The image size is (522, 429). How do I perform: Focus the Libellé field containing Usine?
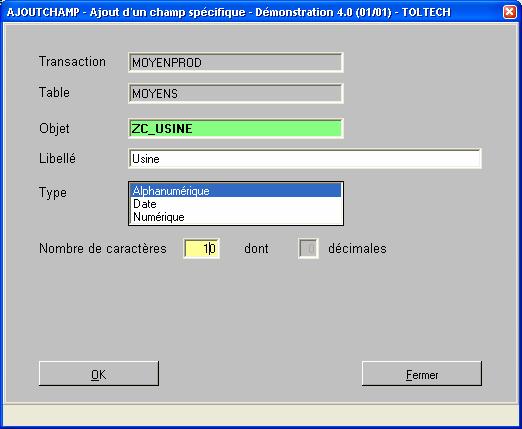pyautogui.click(x=305, y=159)
